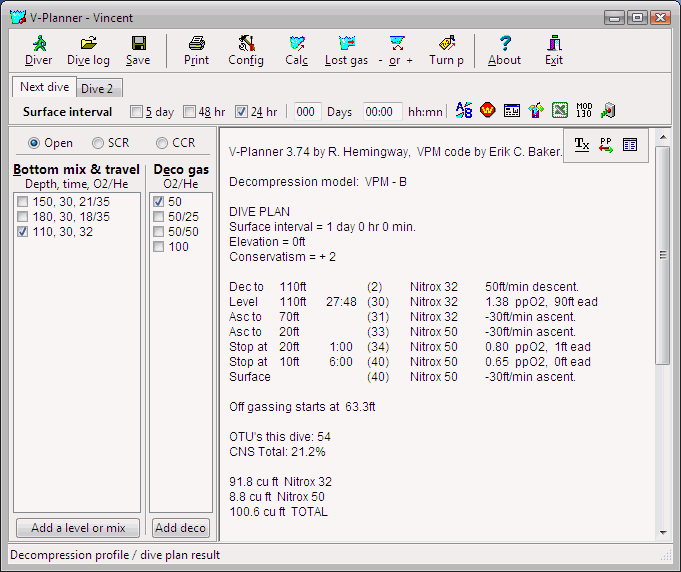
Task: Select the CCR radio button
Action: click(x=162, y=143)
